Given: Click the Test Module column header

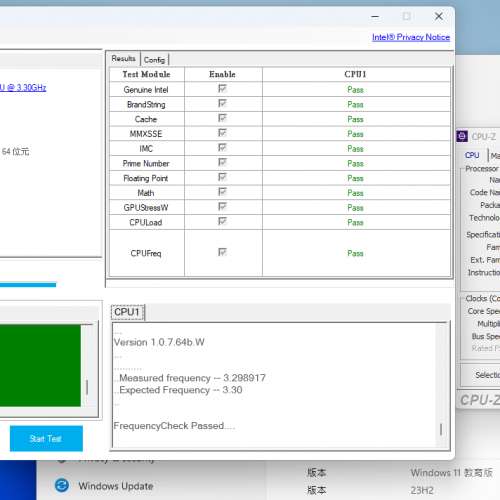Looking at the screenshot, I should (x=146, y=74).
